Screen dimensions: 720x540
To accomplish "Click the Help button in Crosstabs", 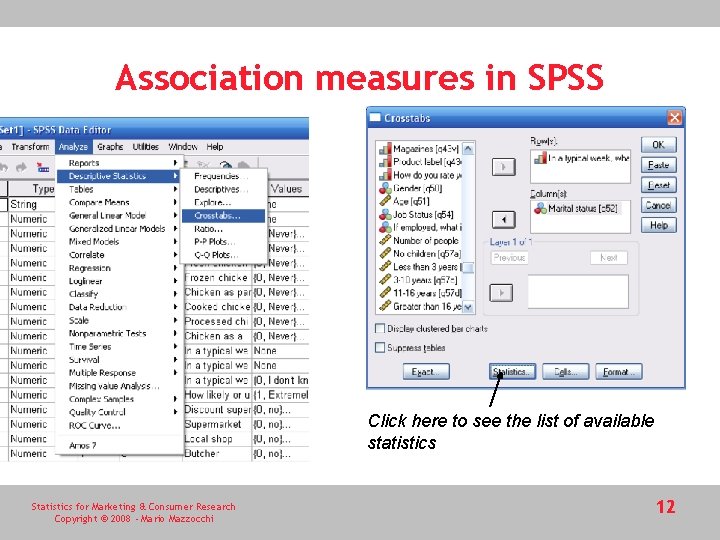I will pyautogui.click(x=658, y=225).
